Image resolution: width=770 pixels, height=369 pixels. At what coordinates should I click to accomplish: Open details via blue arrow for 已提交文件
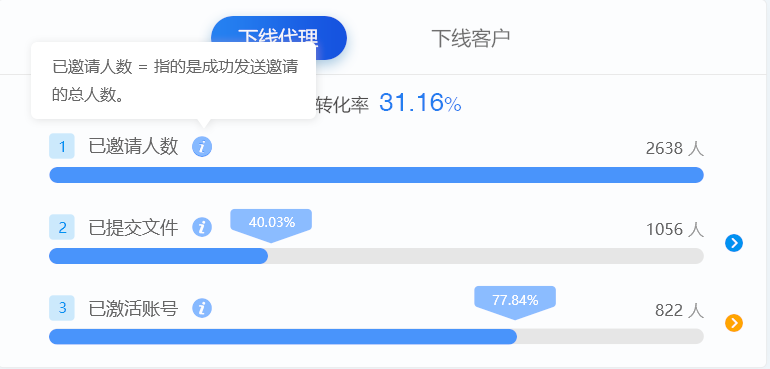734,243
